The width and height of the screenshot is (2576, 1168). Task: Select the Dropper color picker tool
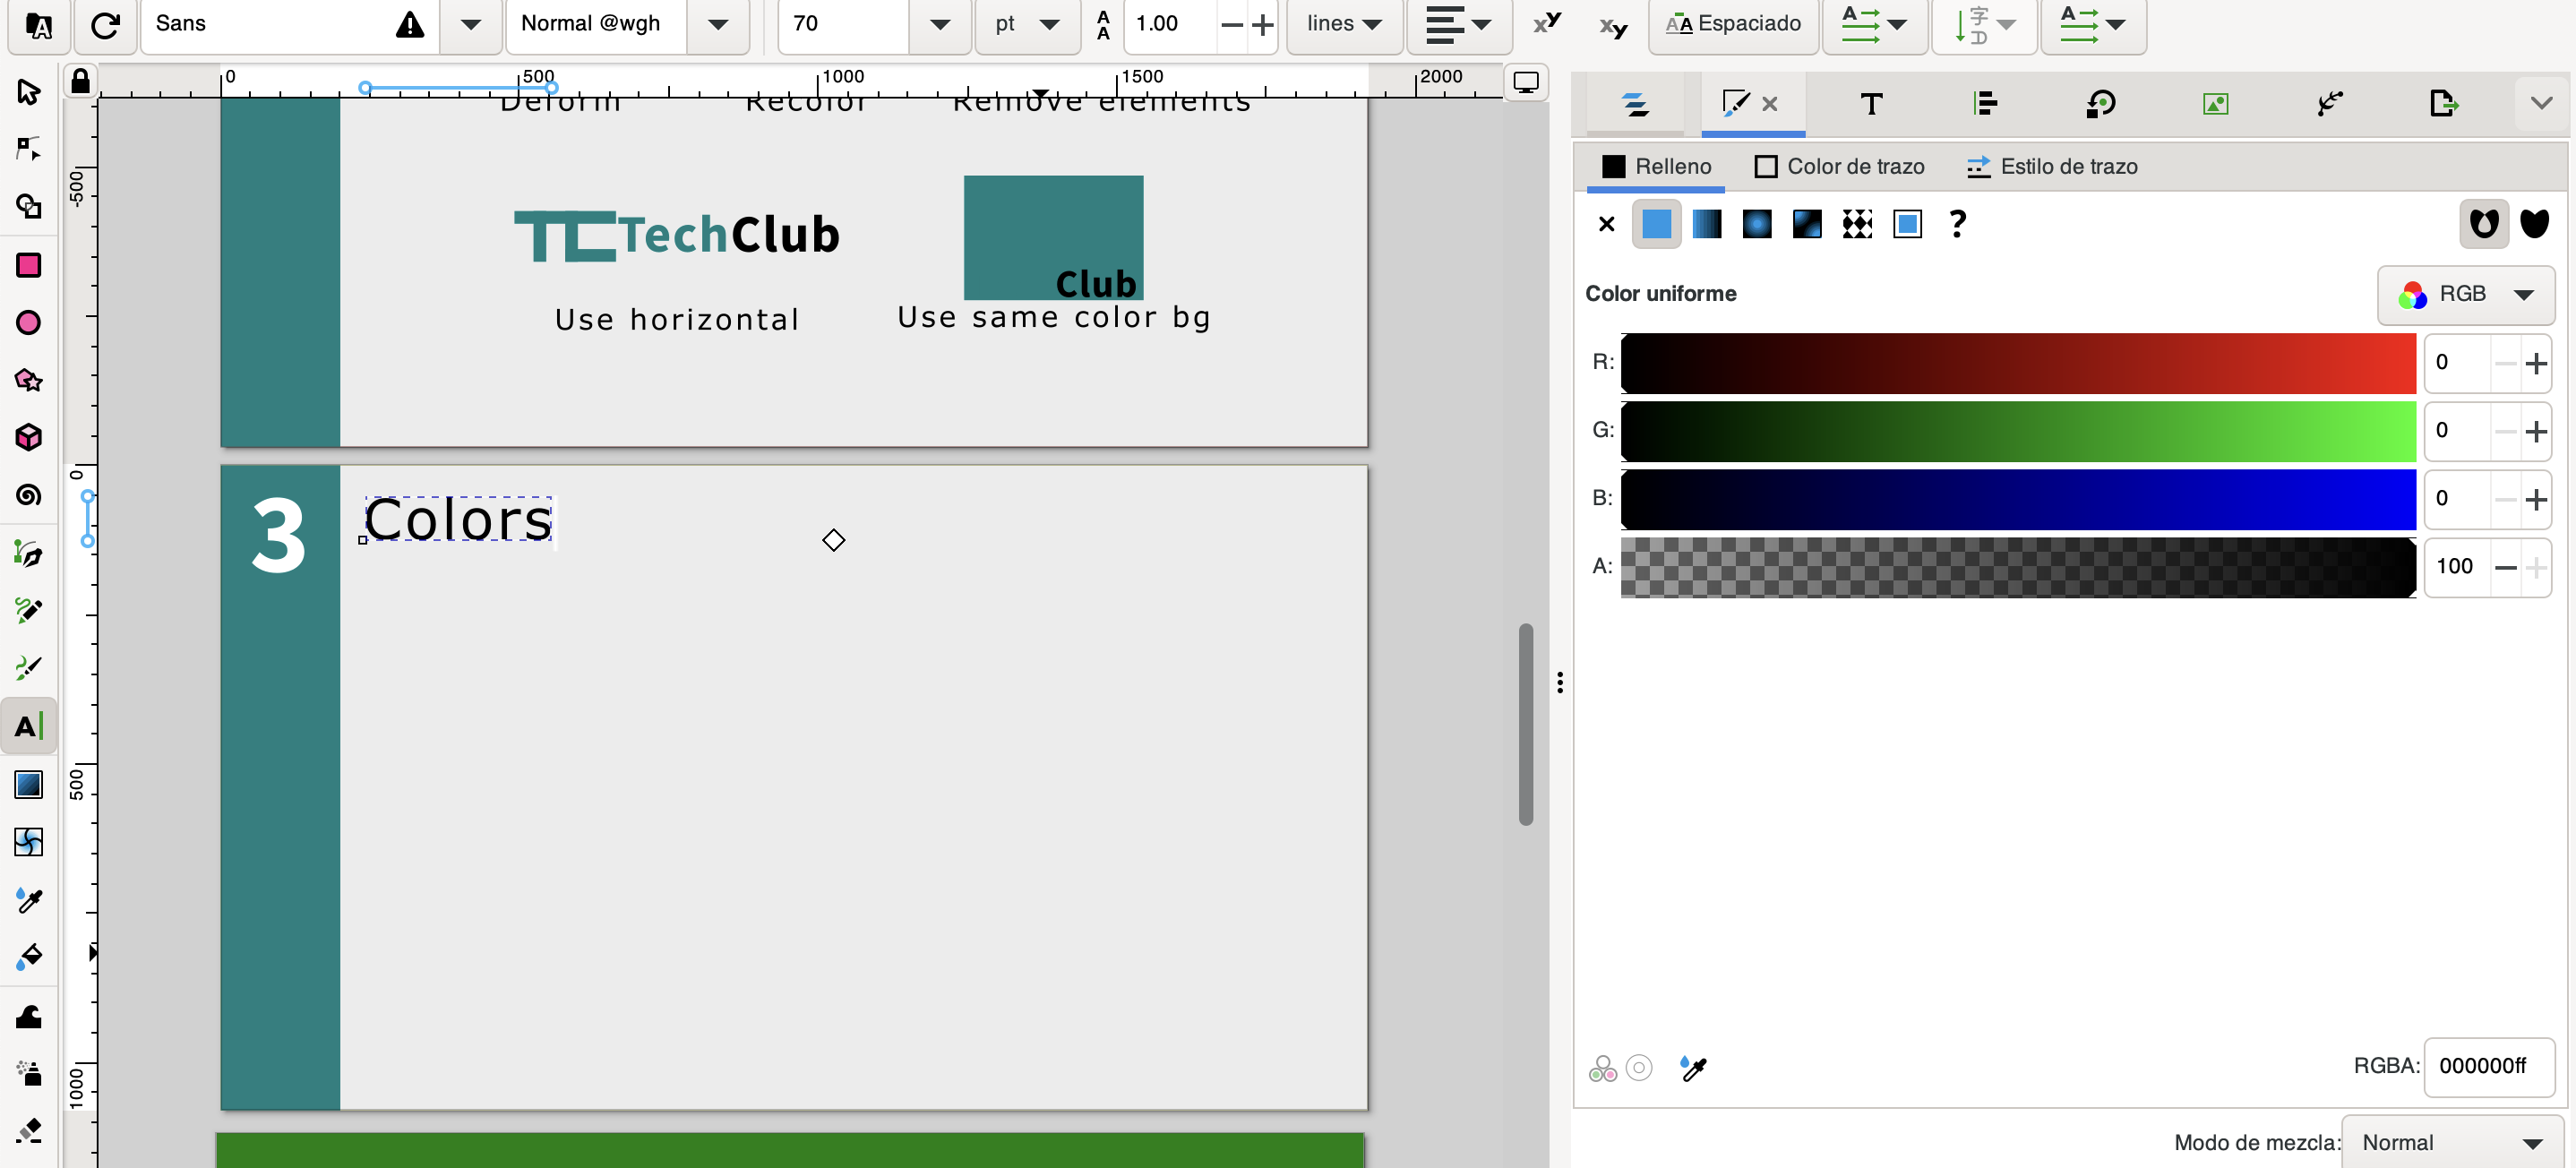point(28,900)
